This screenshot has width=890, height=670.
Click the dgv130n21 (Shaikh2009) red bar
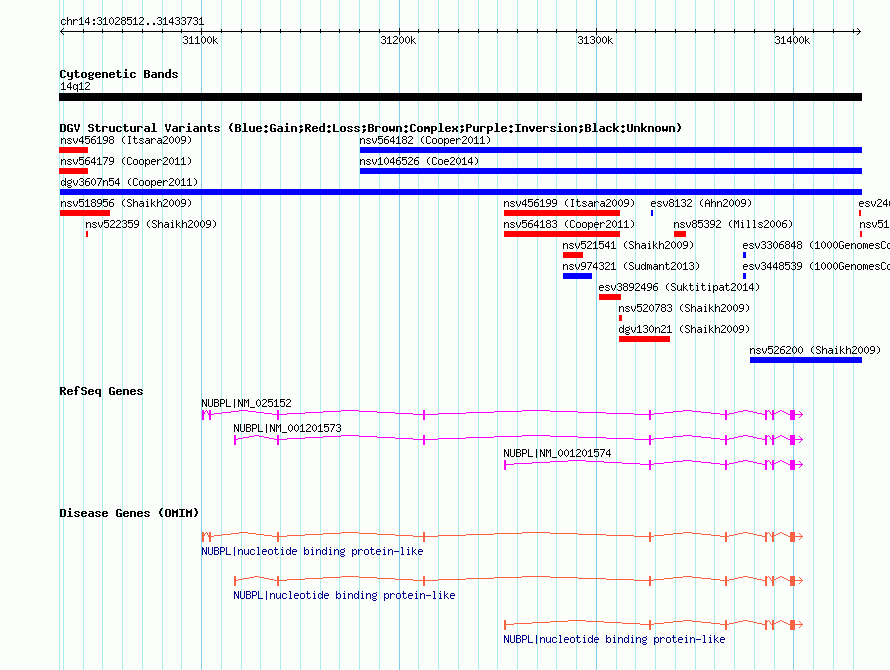644,339
